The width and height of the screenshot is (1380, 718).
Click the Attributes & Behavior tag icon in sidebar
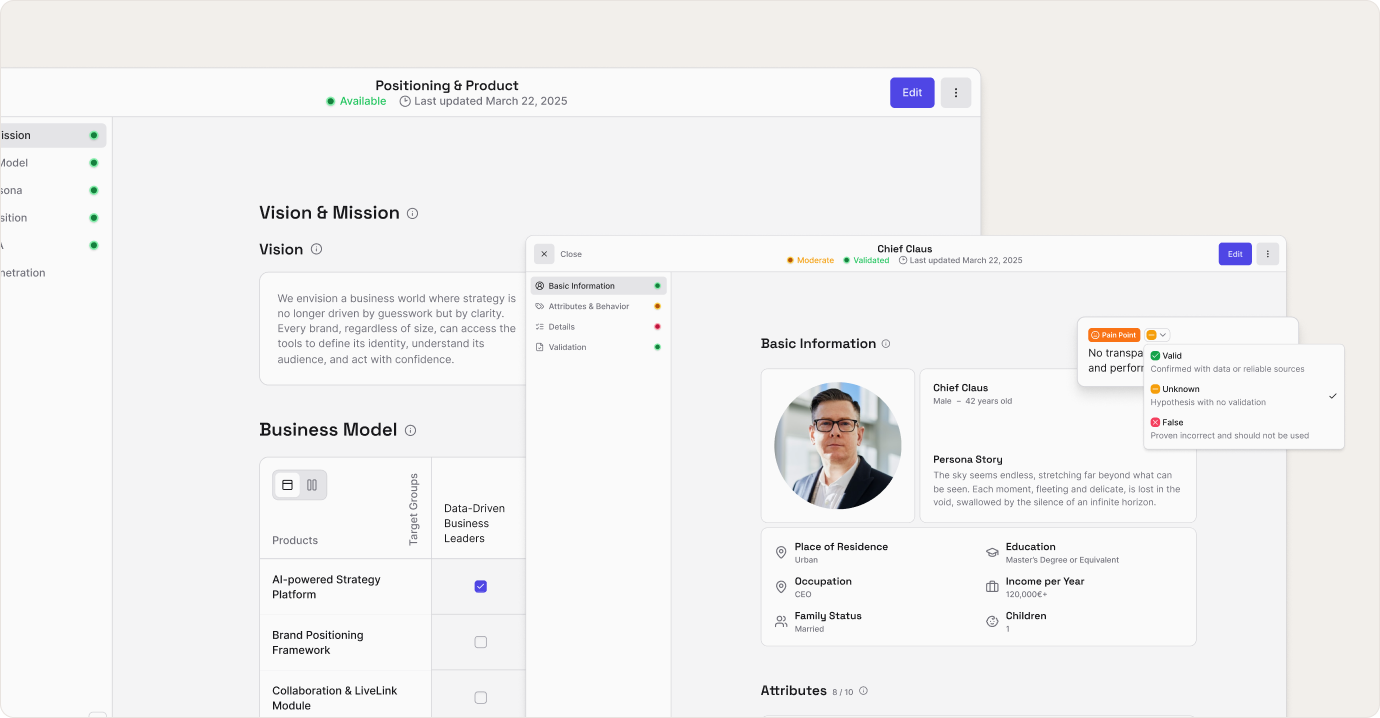coord(540,306)
